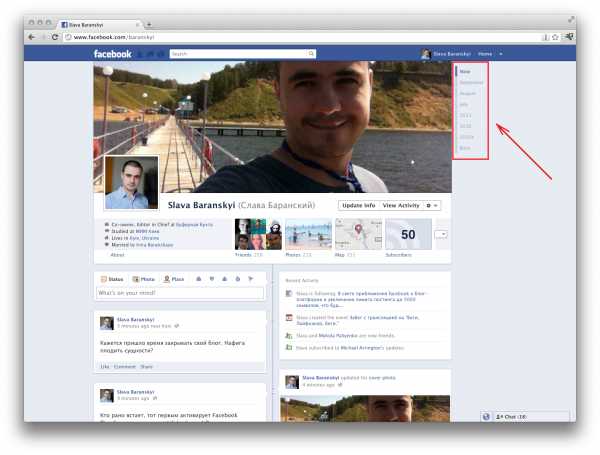Viewport: 600px width, 455px height.
Task: Click the globe icon beside the Chat bar
Action: pos(486,416)
